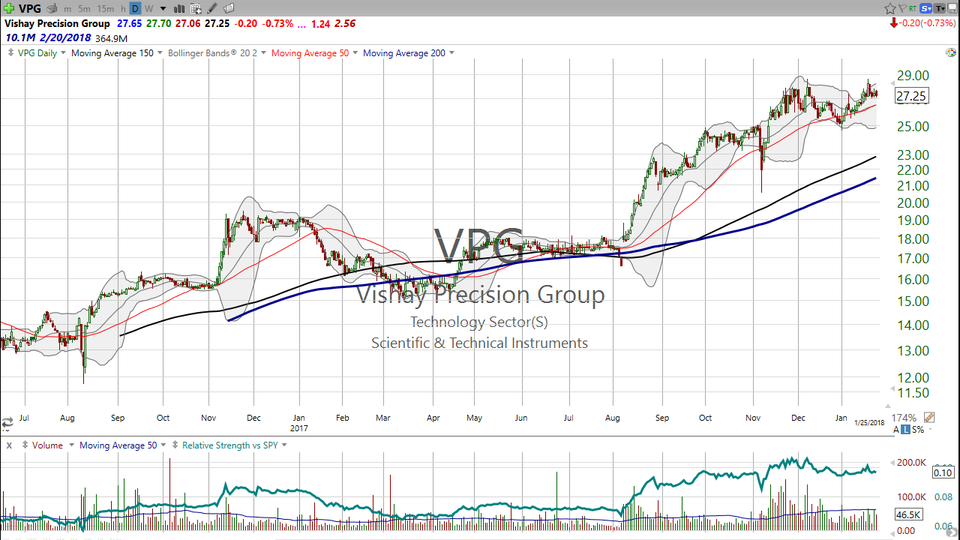Toggle percent scale S%
The height and width of the screenshot is (540, 960).
pos(918,430)
